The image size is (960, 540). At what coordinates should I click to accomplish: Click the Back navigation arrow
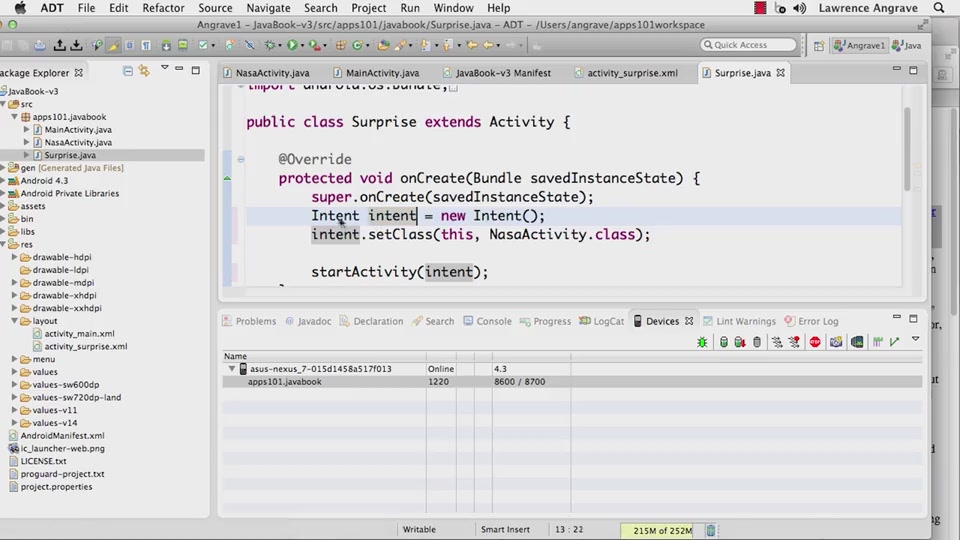489,45
